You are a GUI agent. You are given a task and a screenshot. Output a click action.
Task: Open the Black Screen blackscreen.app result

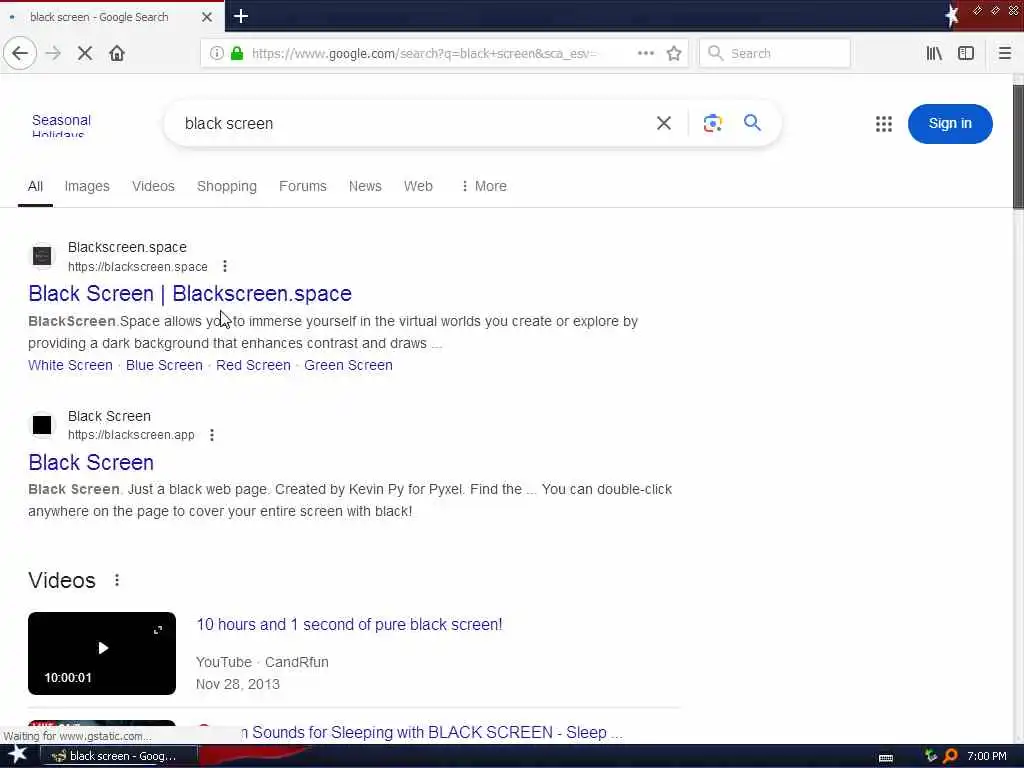click(x=91, y=462)
